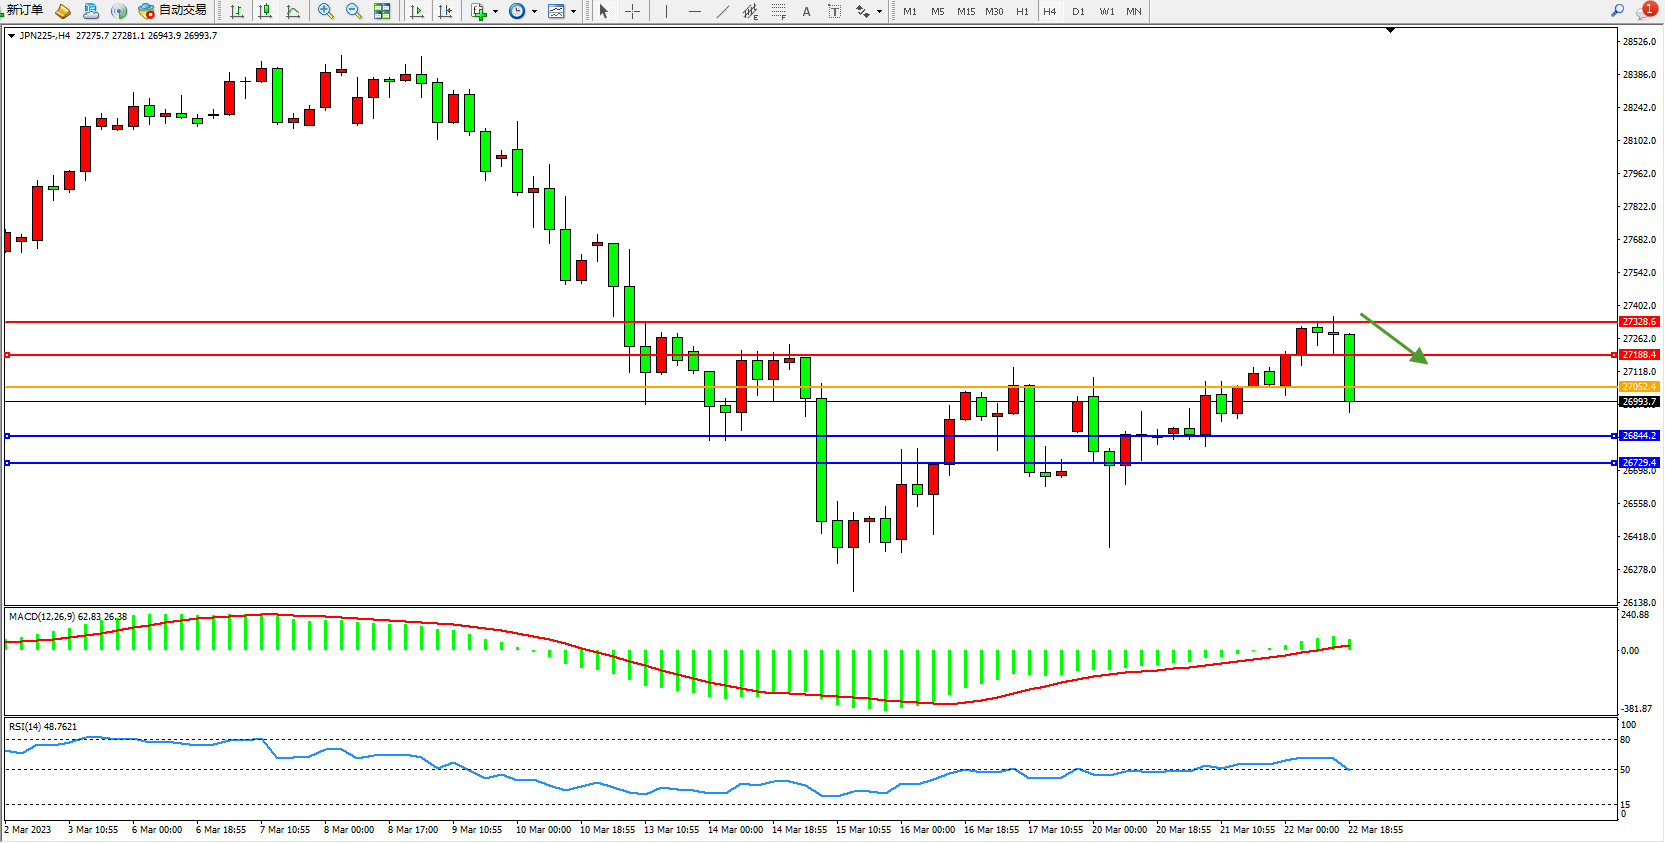Switch to the D1 timeframe
Viewport: 1665px width, 843px height.
pyautogui.click(x=1078, y=12)
